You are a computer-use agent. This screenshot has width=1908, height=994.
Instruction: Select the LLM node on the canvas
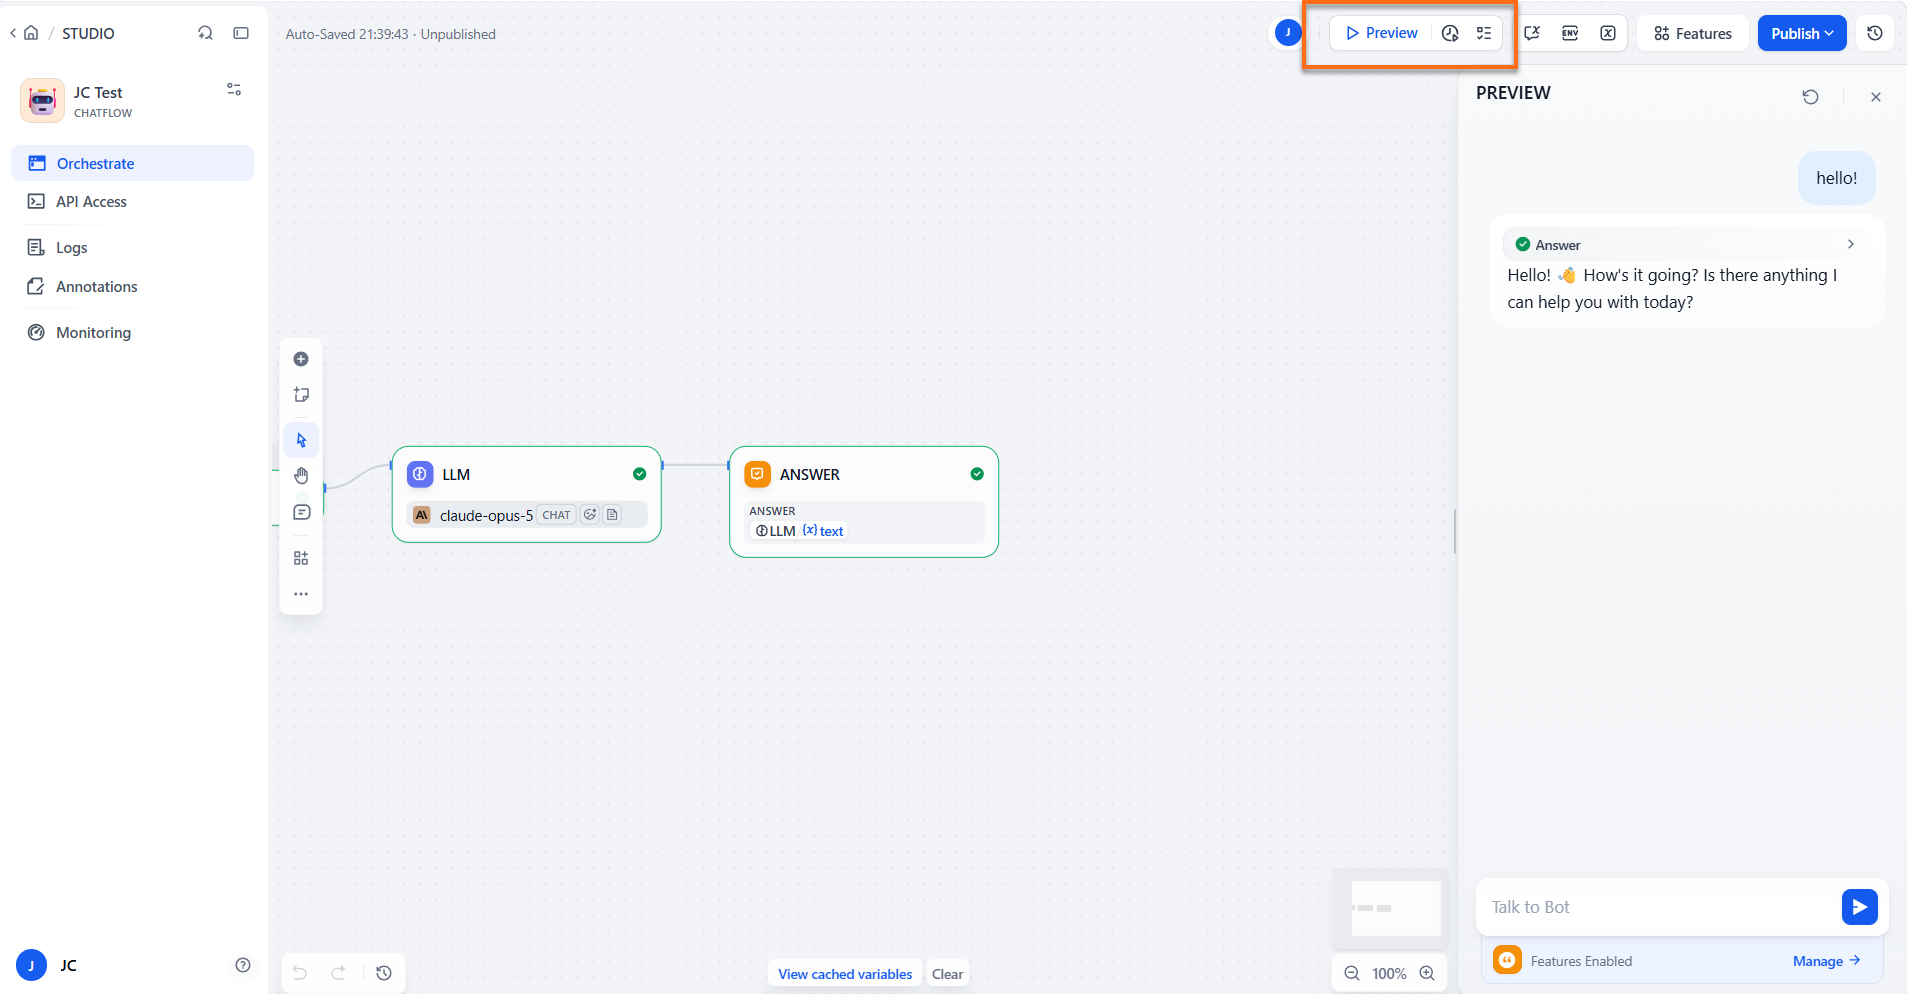point(527,494)
